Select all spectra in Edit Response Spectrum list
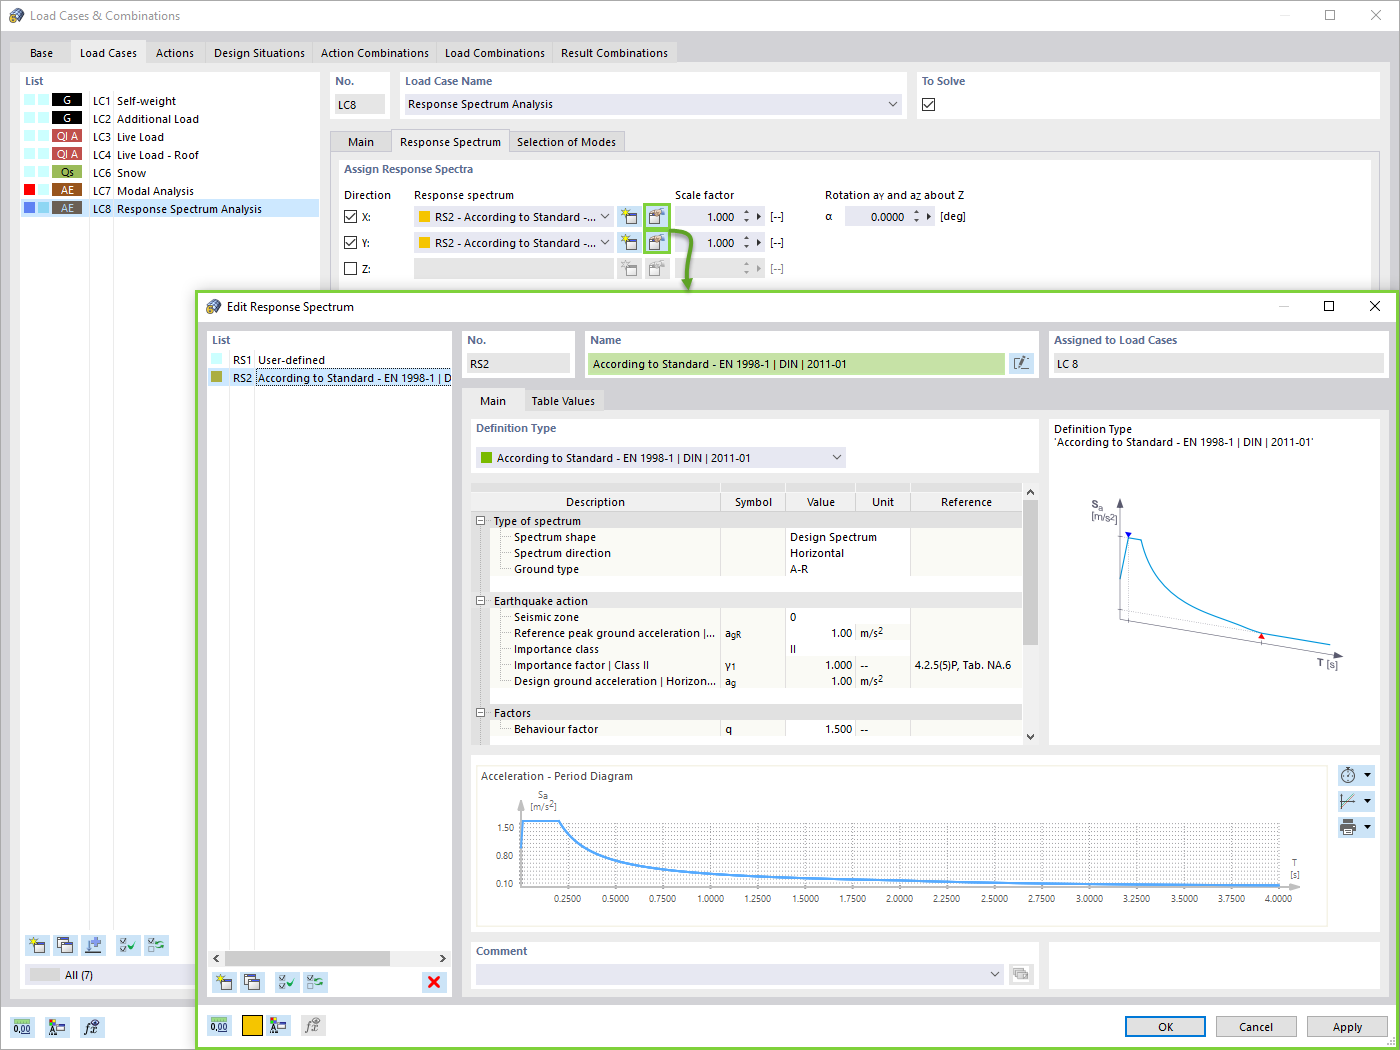This screenshot has width=1400, height=1050. click(x=287, y=982)
